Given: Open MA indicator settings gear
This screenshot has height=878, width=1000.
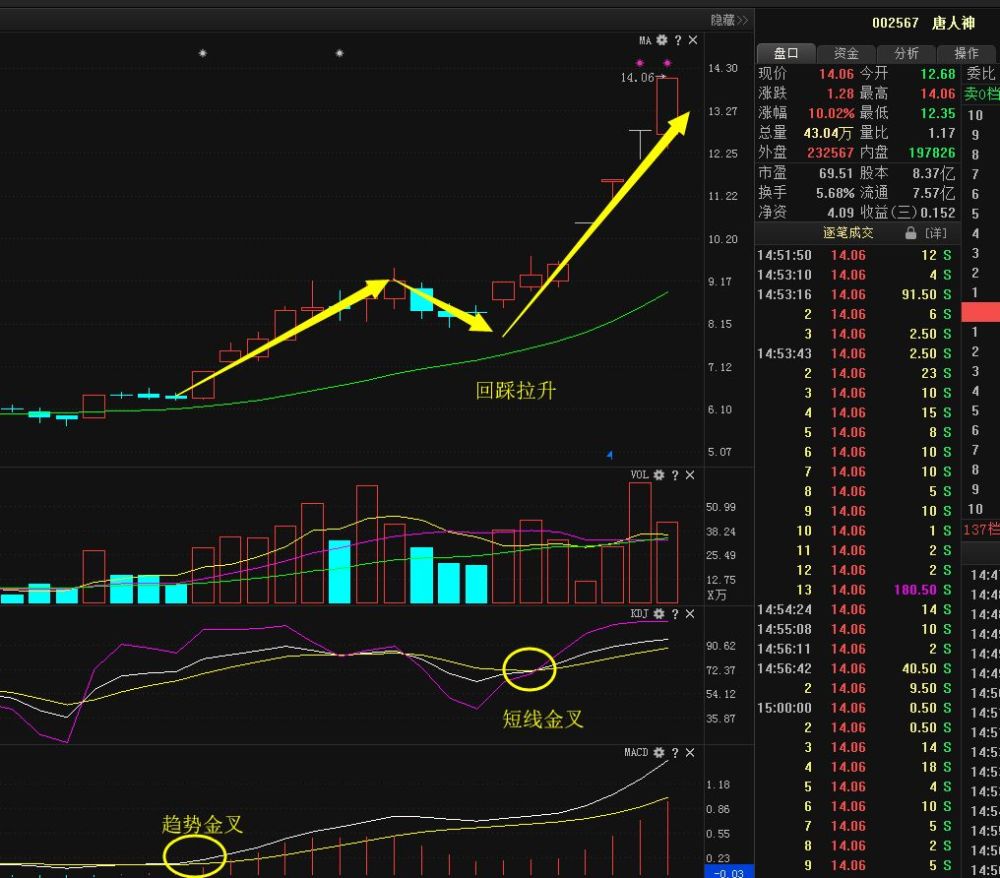Looking at the screenshot, I should tap(661, 40).
